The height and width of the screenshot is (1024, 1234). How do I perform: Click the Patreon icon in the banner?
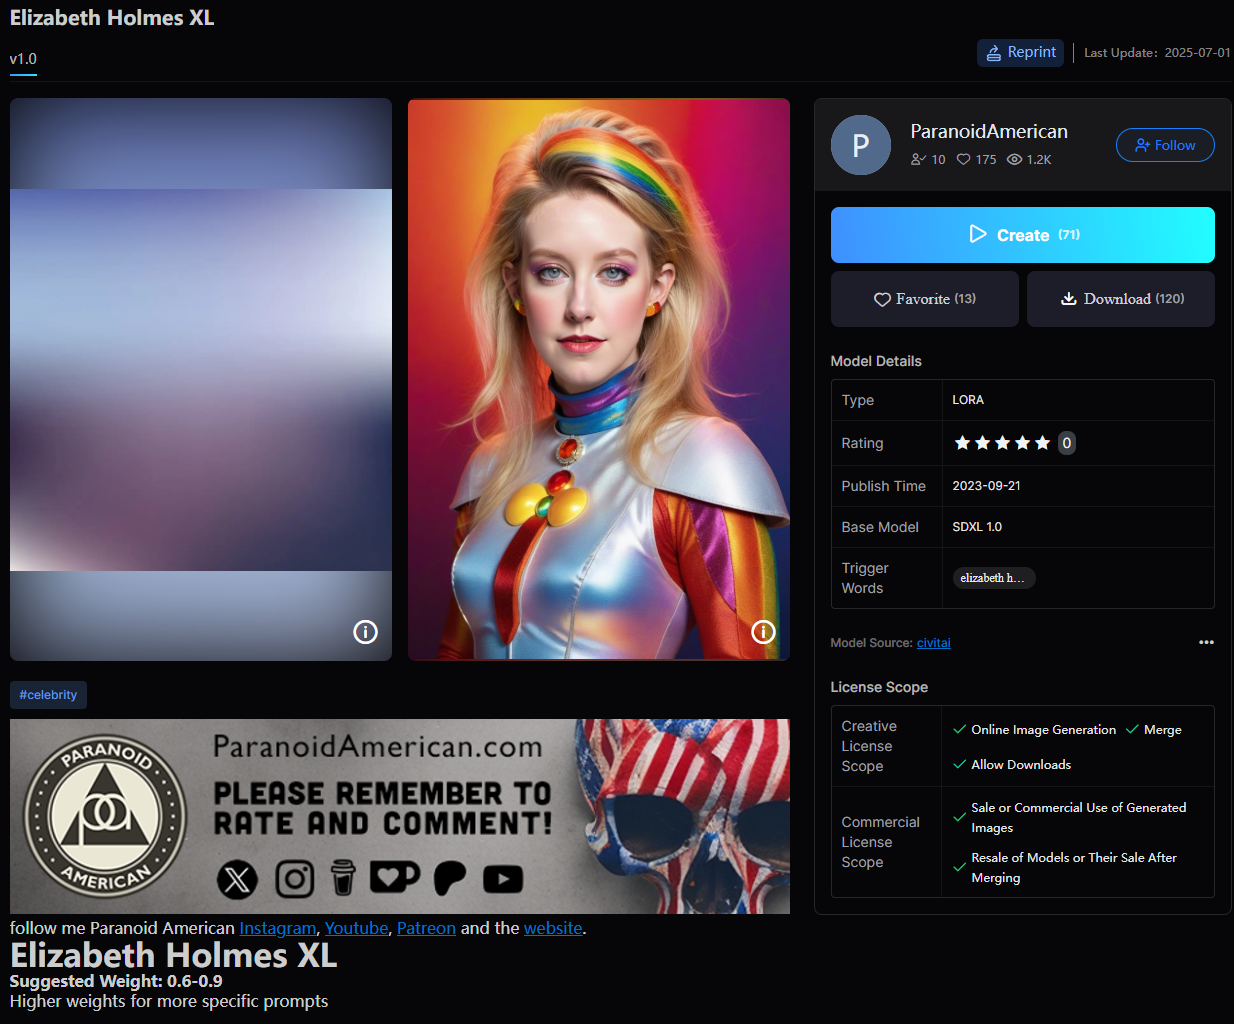point(450,877)
